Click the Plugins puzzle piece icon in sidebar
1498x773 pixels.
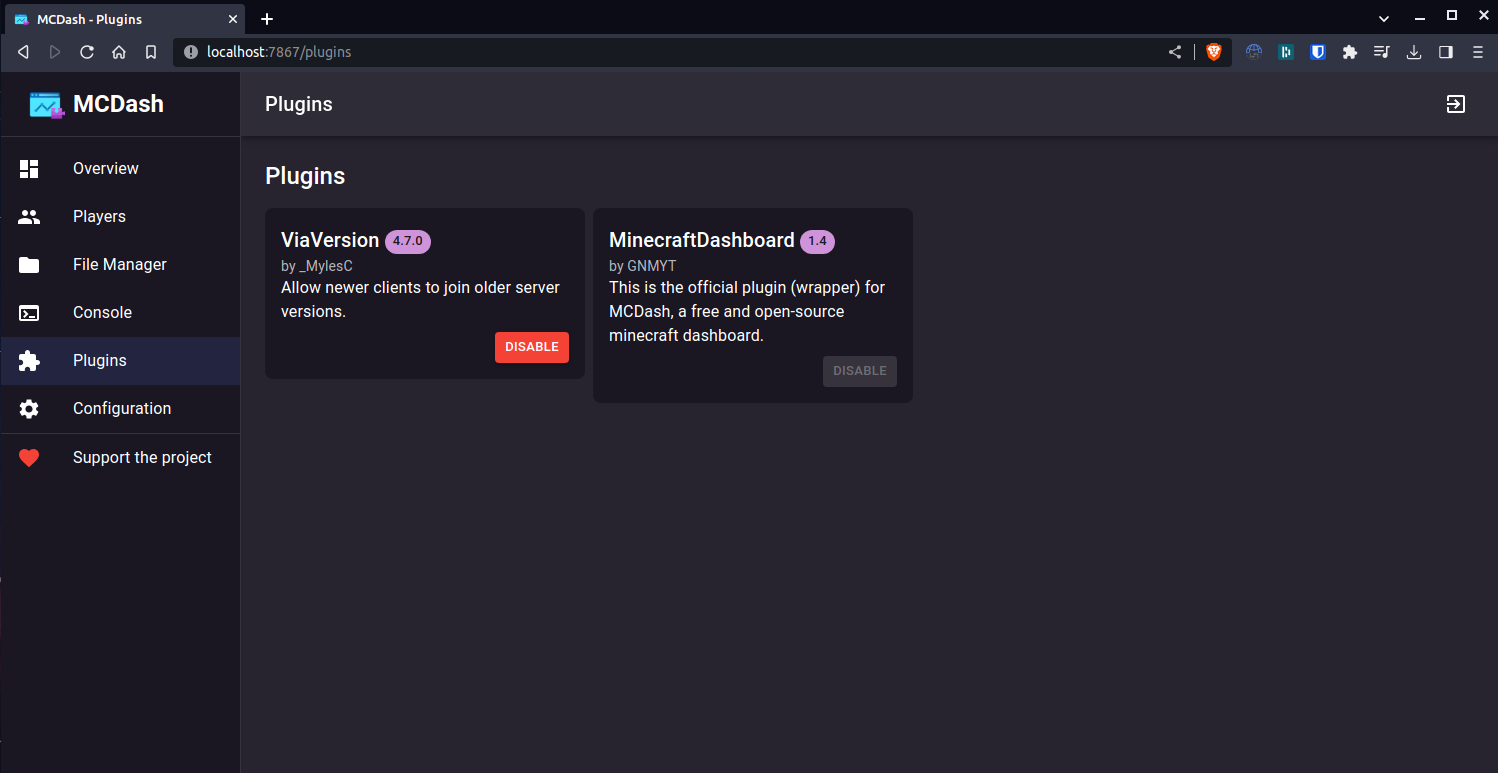(29, 361)
